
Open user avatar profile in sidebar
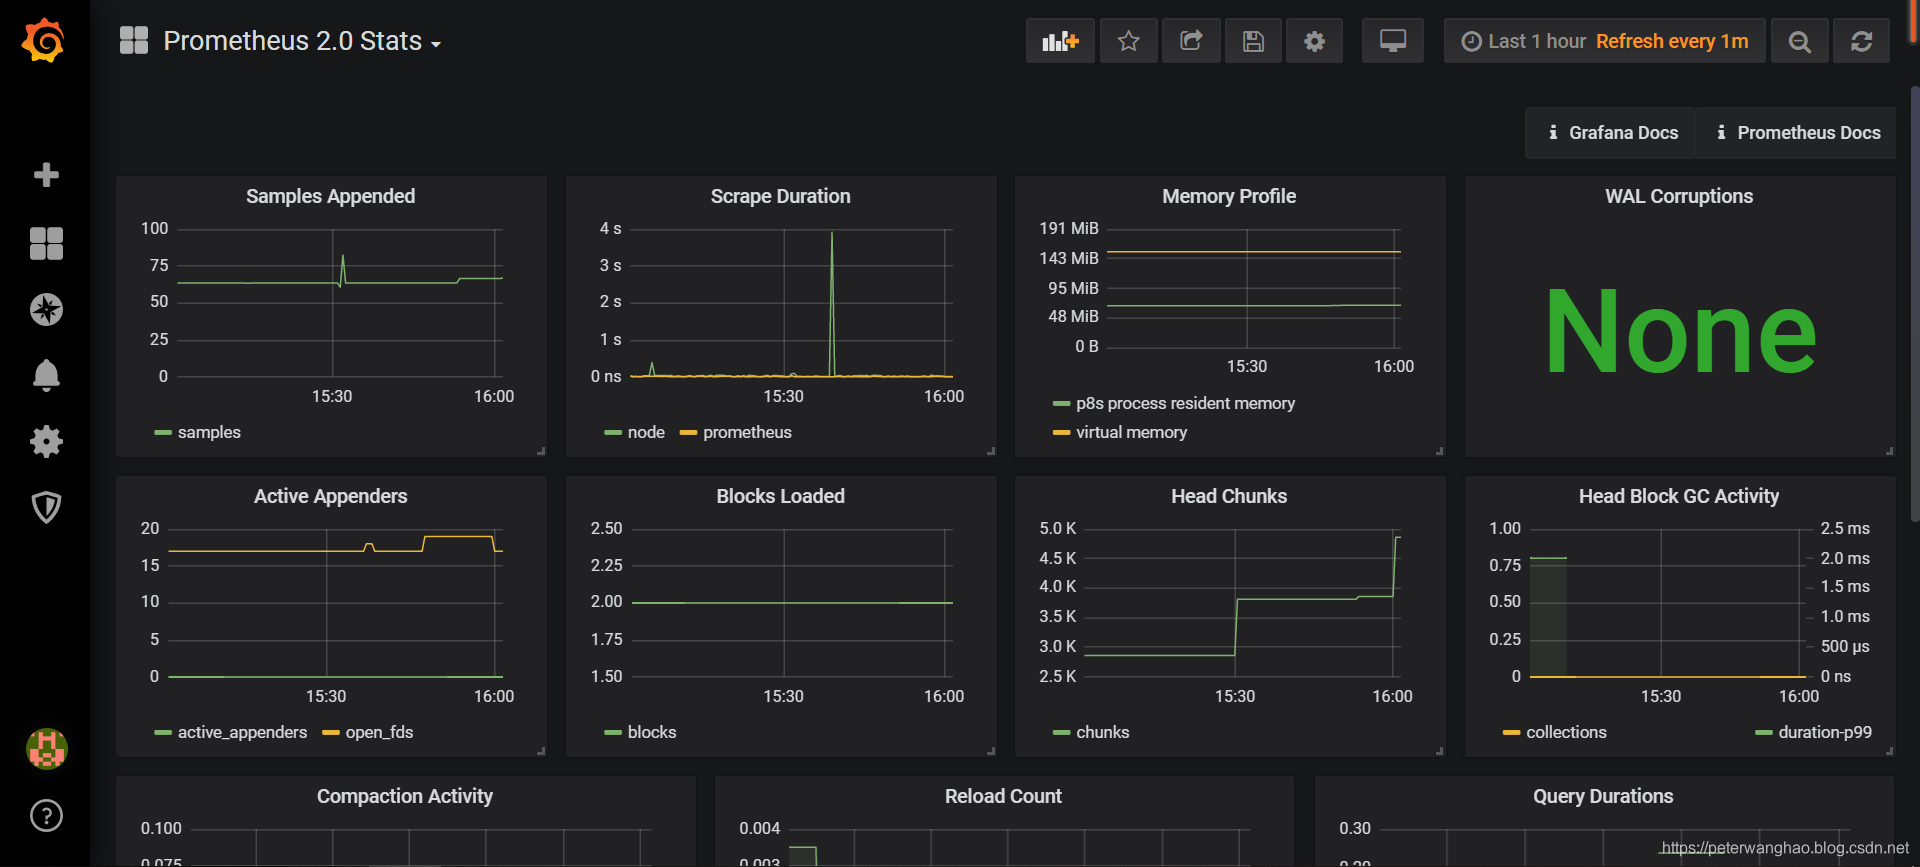tap(46, 749)
